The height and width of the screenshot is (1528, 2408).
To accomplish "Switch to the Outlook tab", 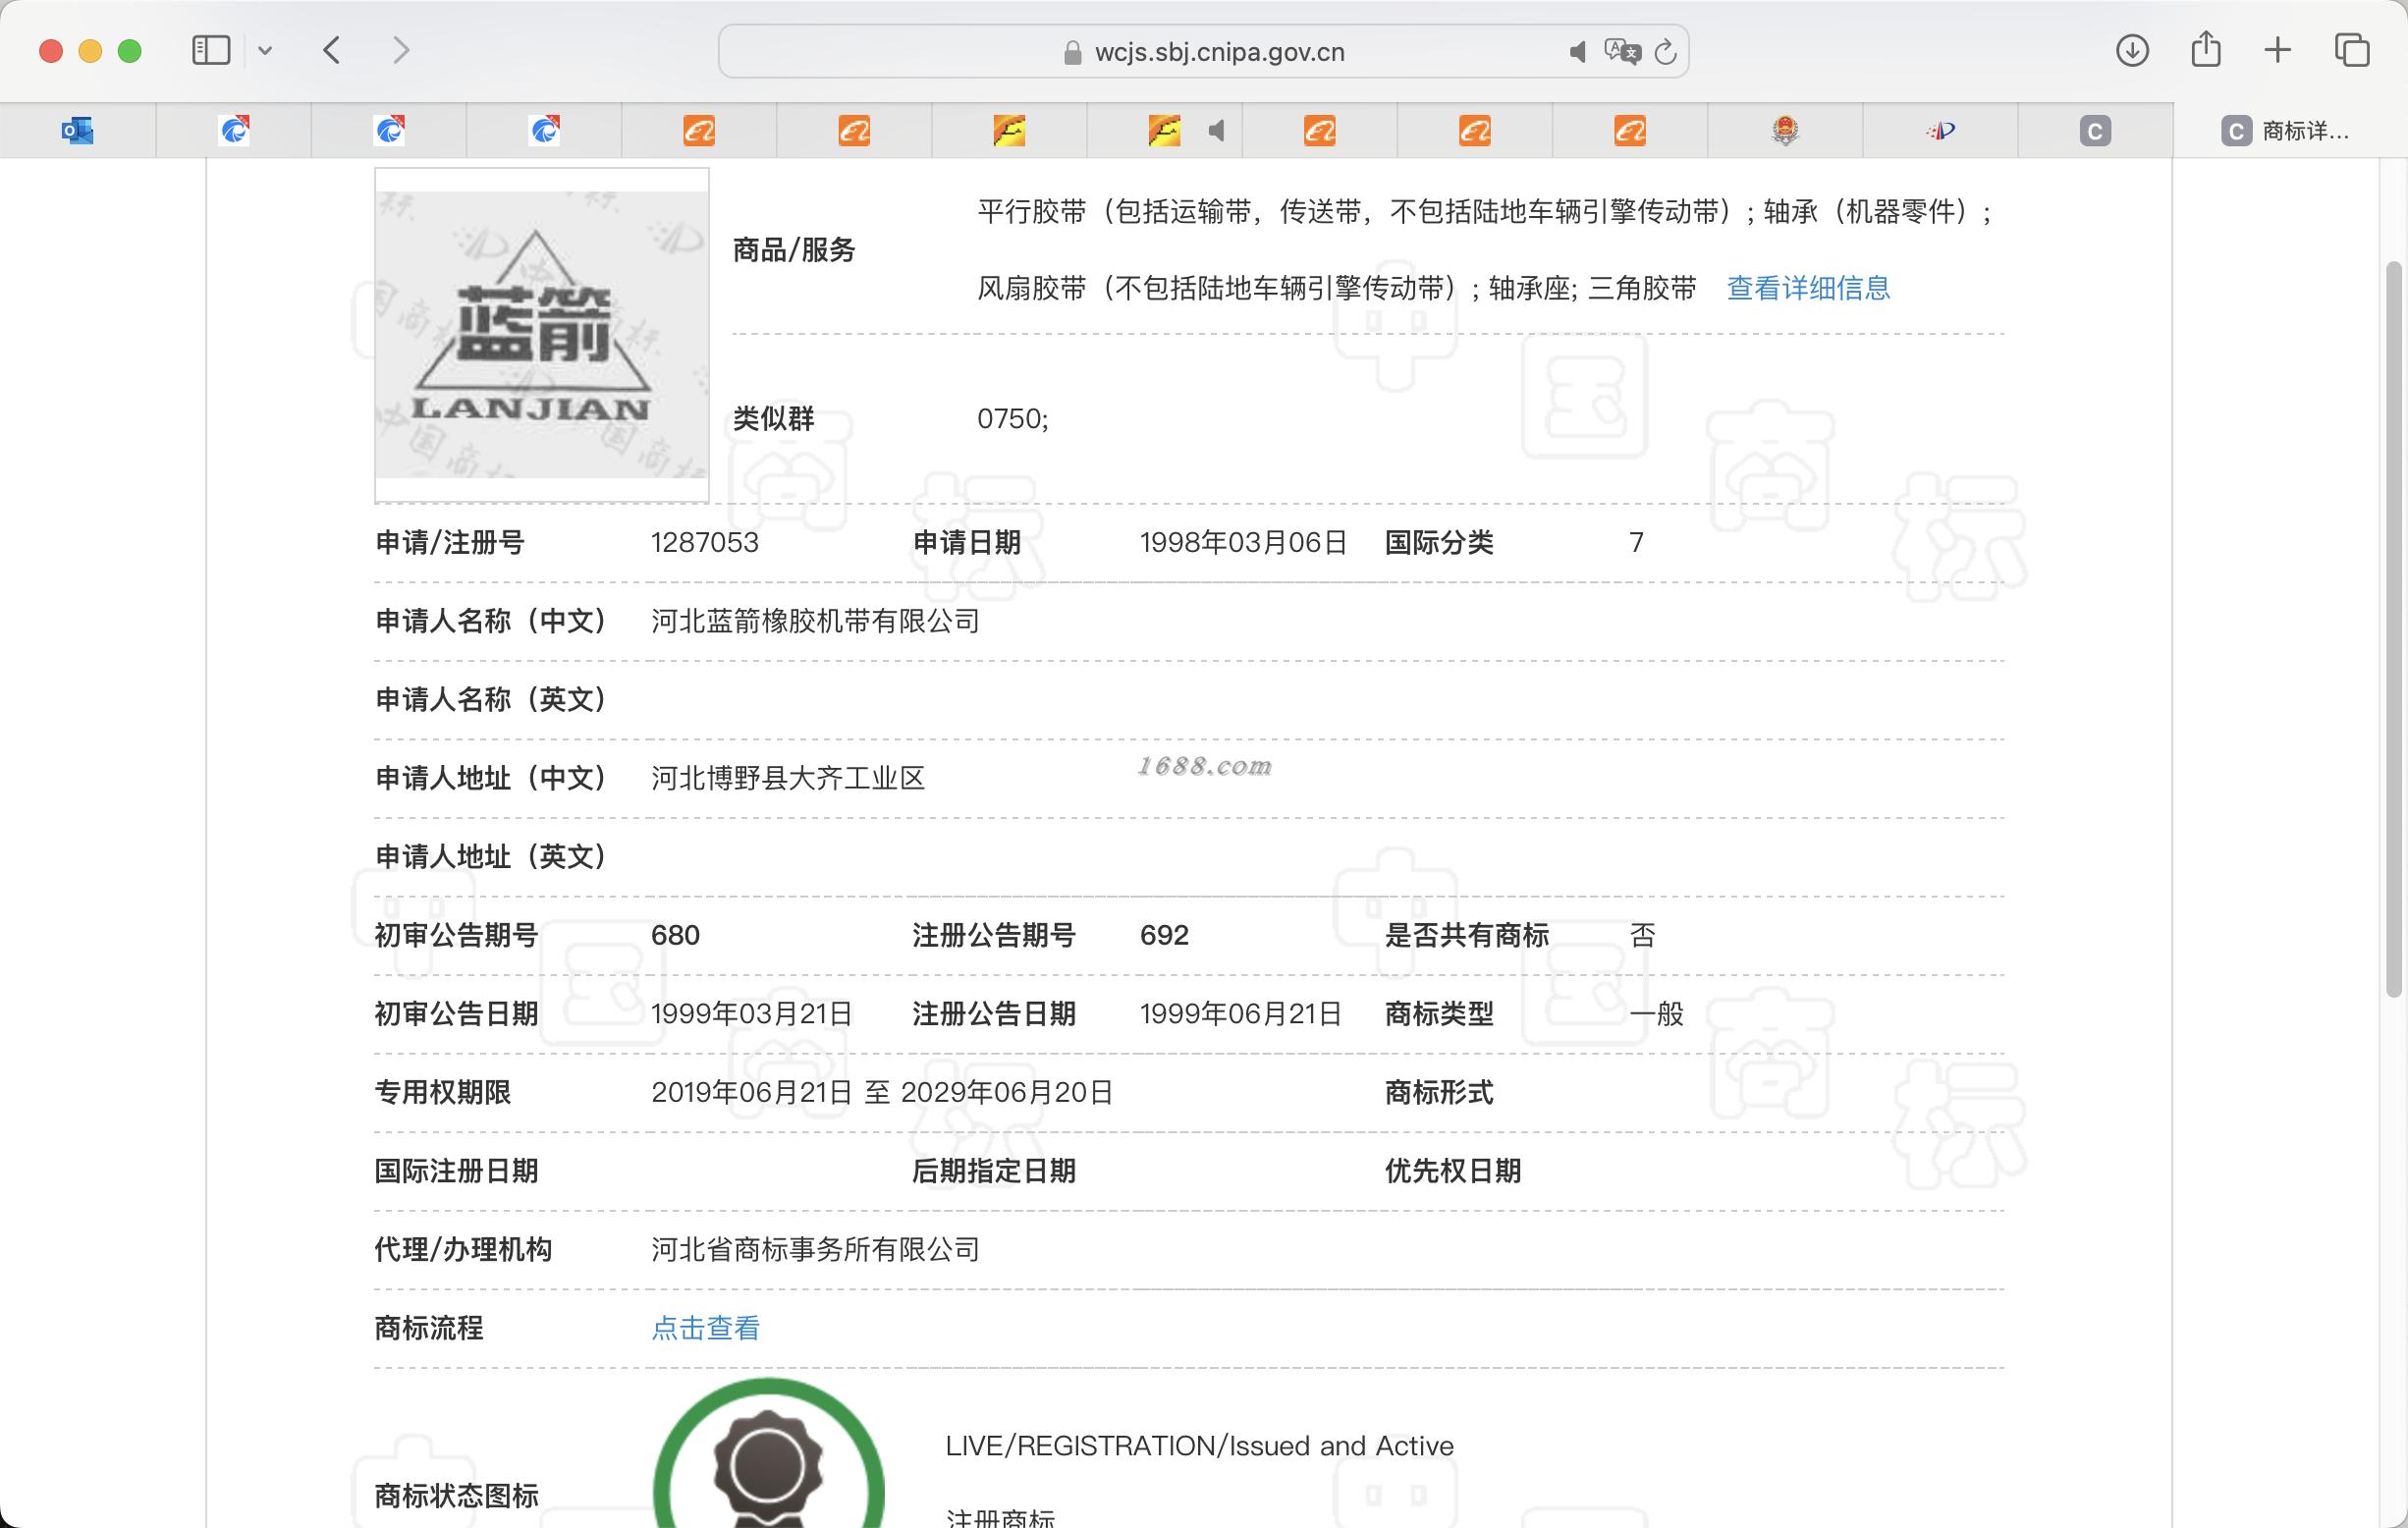I will [78, 130].
